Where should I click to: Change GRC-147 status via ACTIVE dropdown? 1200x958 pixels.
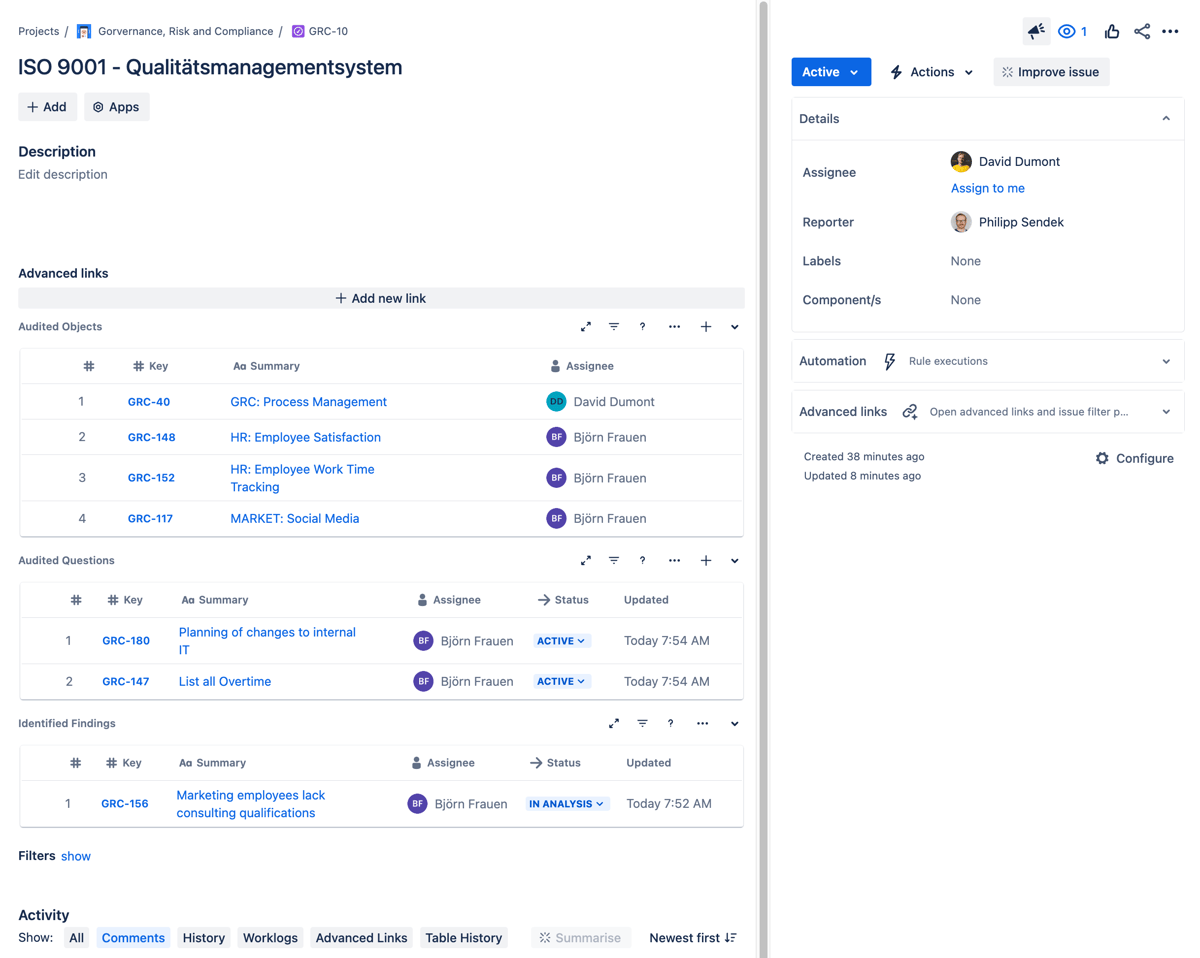point(561,682)
